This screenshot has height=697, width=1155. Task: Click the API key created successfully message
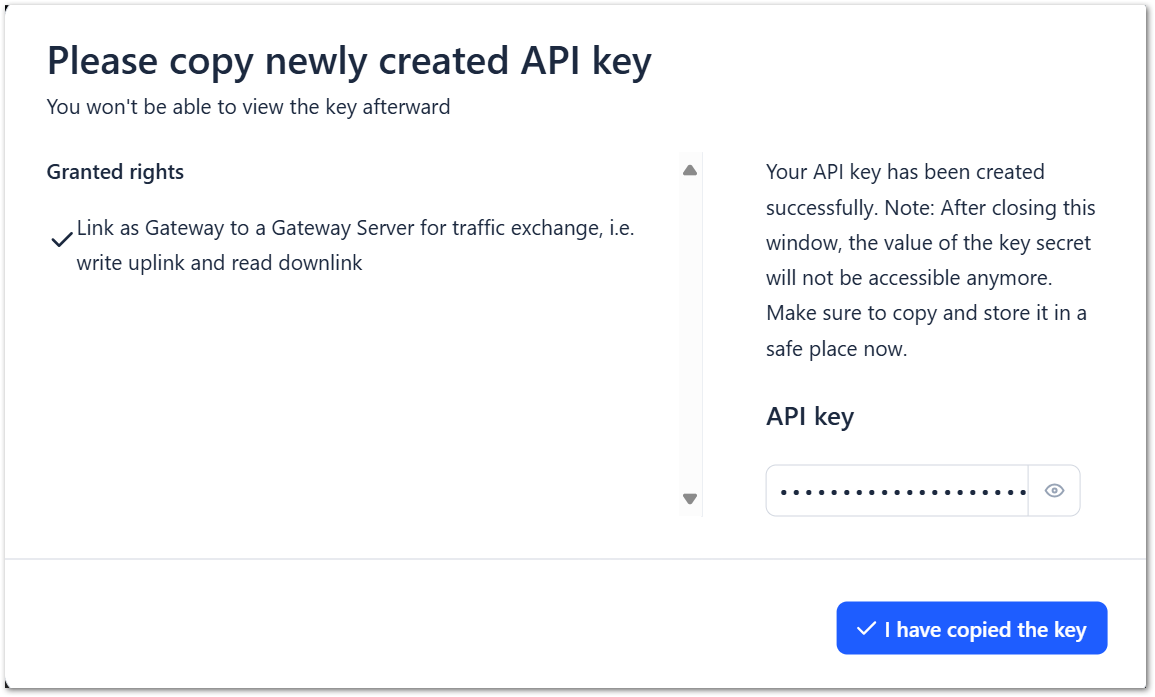pos(905,172)
